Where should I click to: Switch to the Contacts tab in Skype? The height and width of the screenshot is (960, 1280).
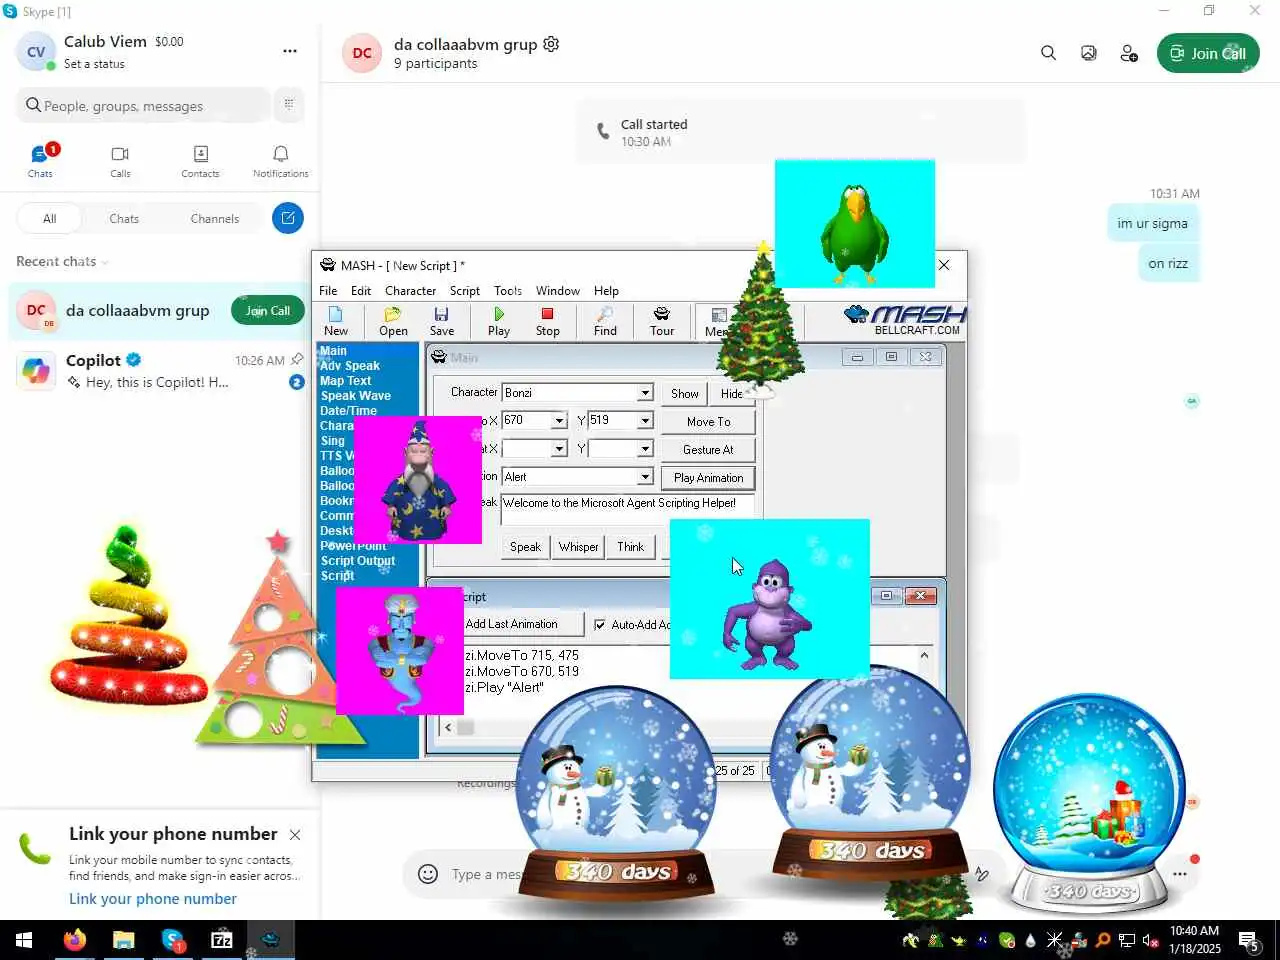pyautogui.click(x=200, y=160)
